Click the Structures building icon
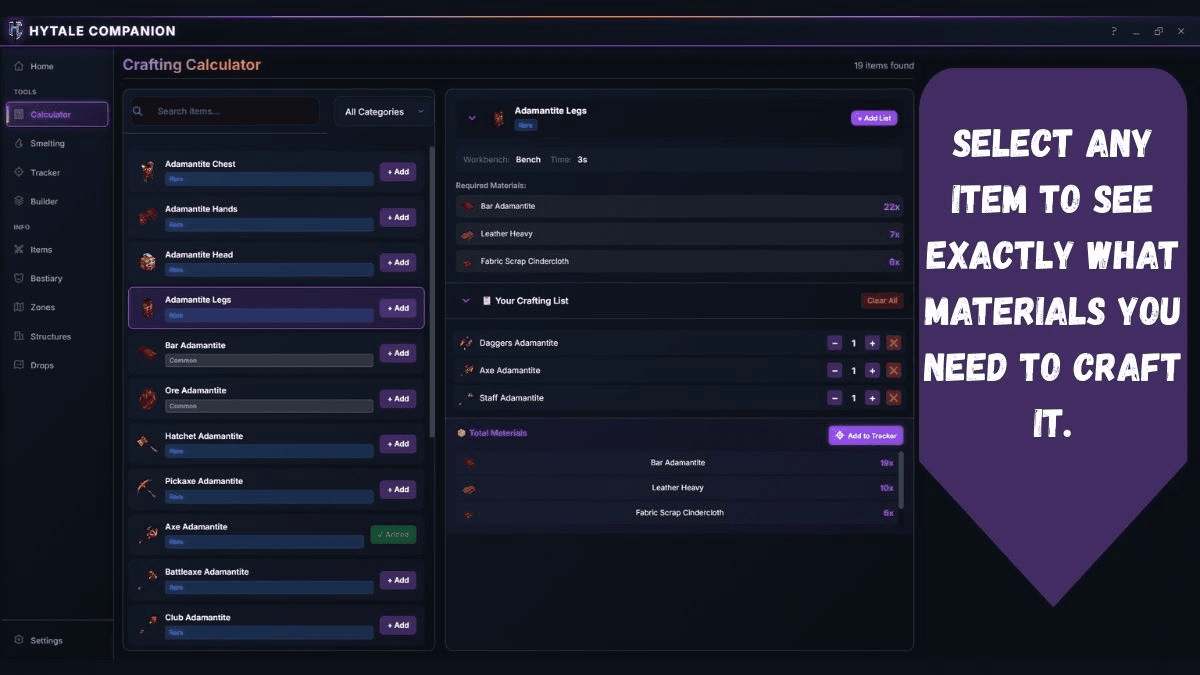The width and height of the screenshot is (1200, 675). tap(19, 337)
